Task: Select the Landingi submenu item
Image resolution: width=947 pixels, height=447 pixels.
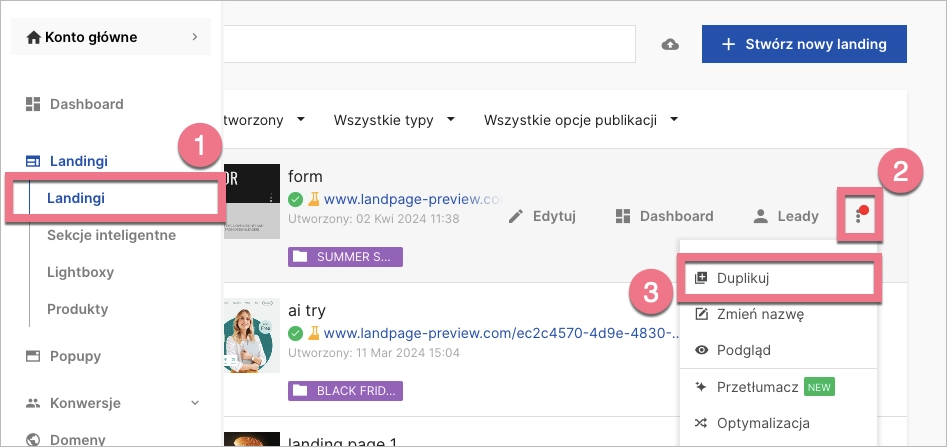Action: click(x=76, y=198)
